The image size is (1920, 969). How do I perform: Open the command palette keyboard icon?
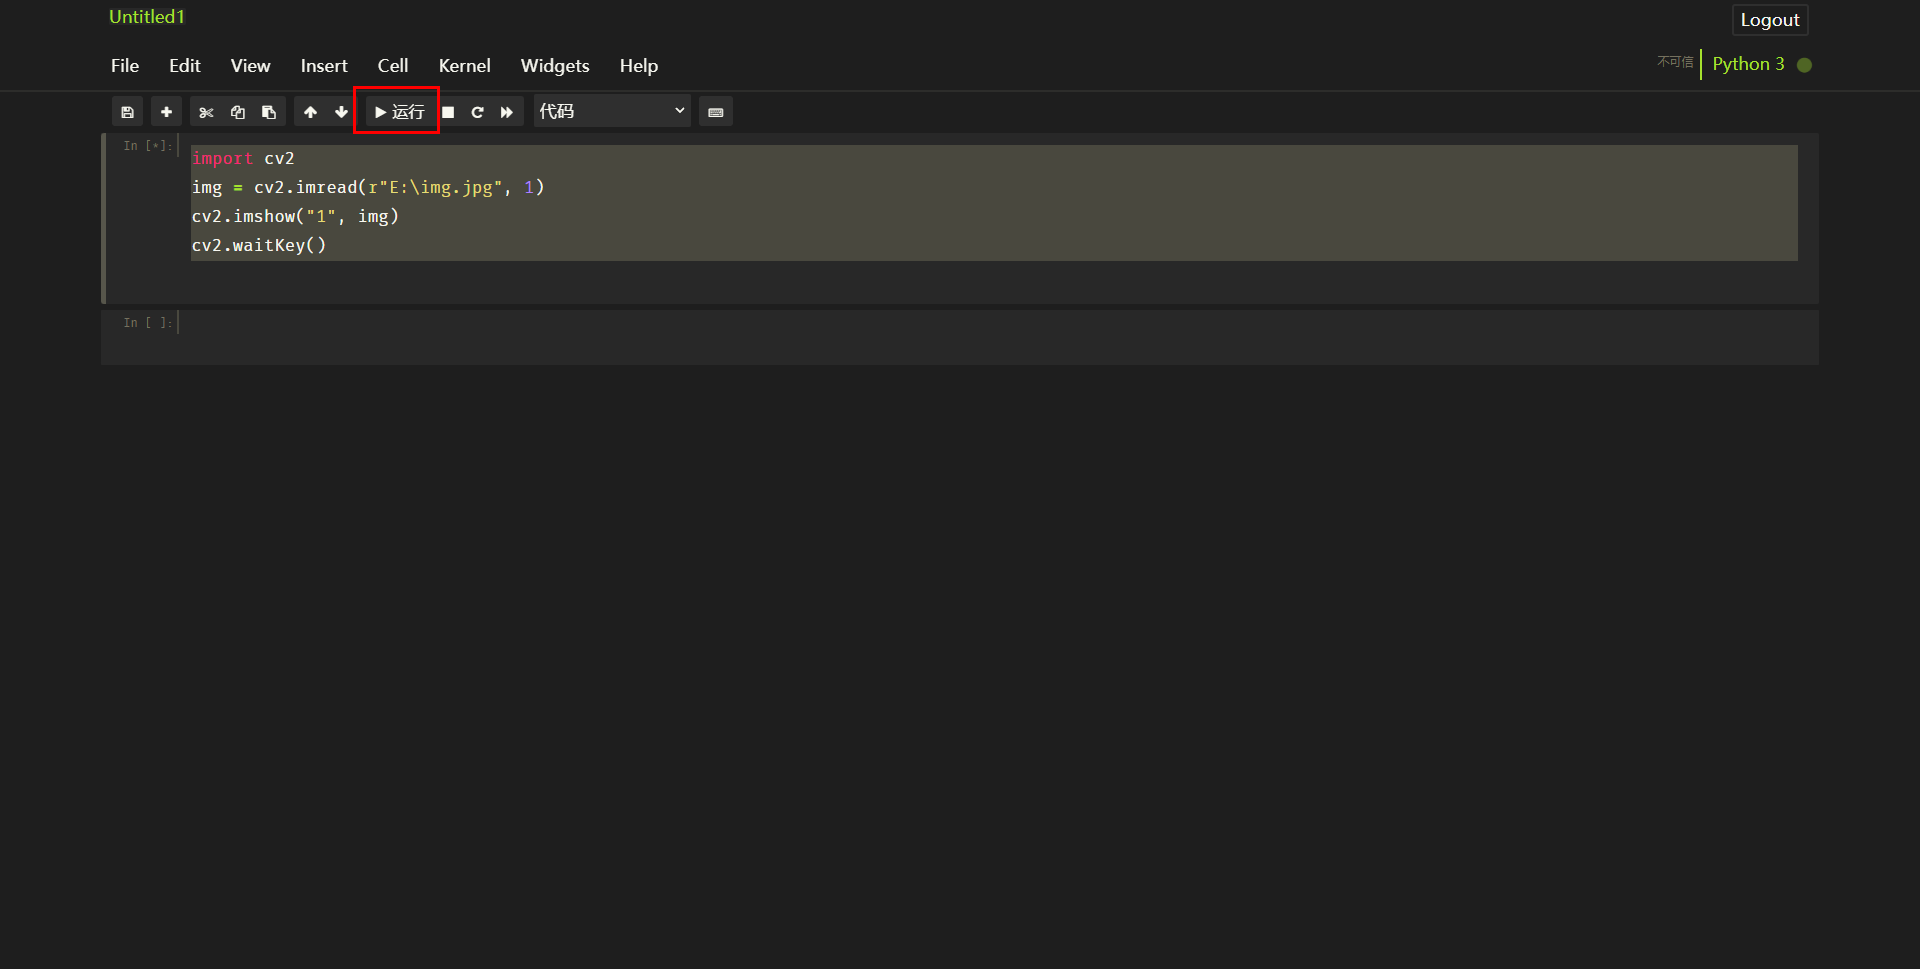pyautogui.click(x=716, y=112)
